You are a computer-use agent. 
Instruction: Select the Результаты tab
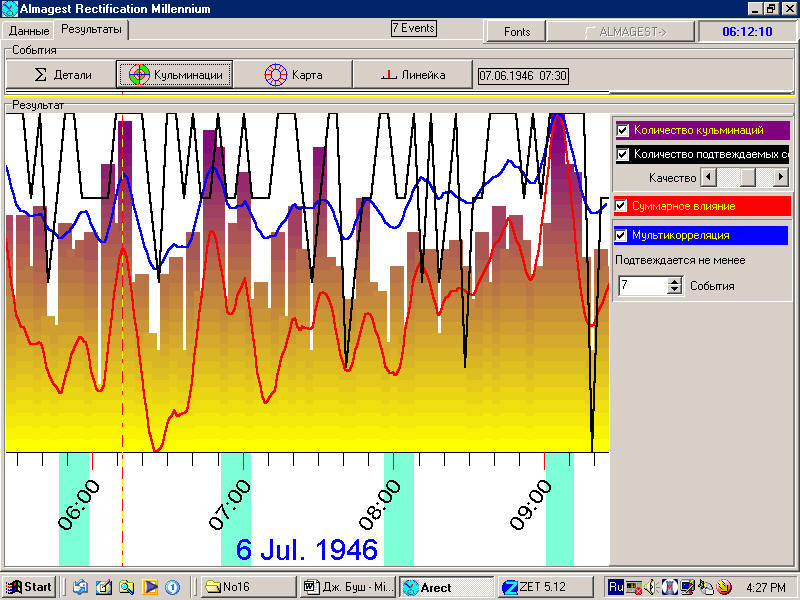click(x=91, y=30)
